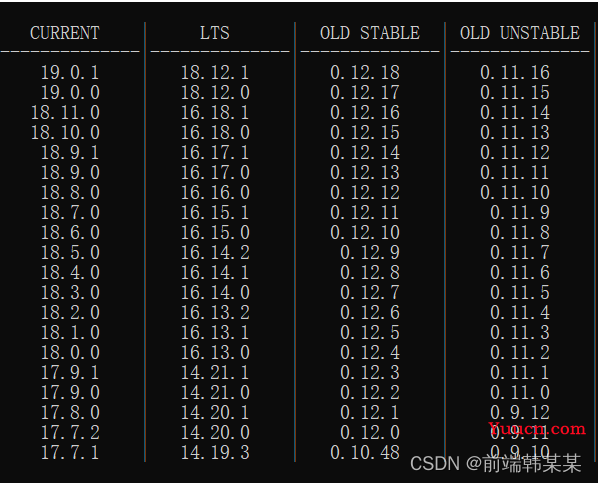Select version 18.6.0 text
Screen dimensions: 598x483
(x=70, y=232)
